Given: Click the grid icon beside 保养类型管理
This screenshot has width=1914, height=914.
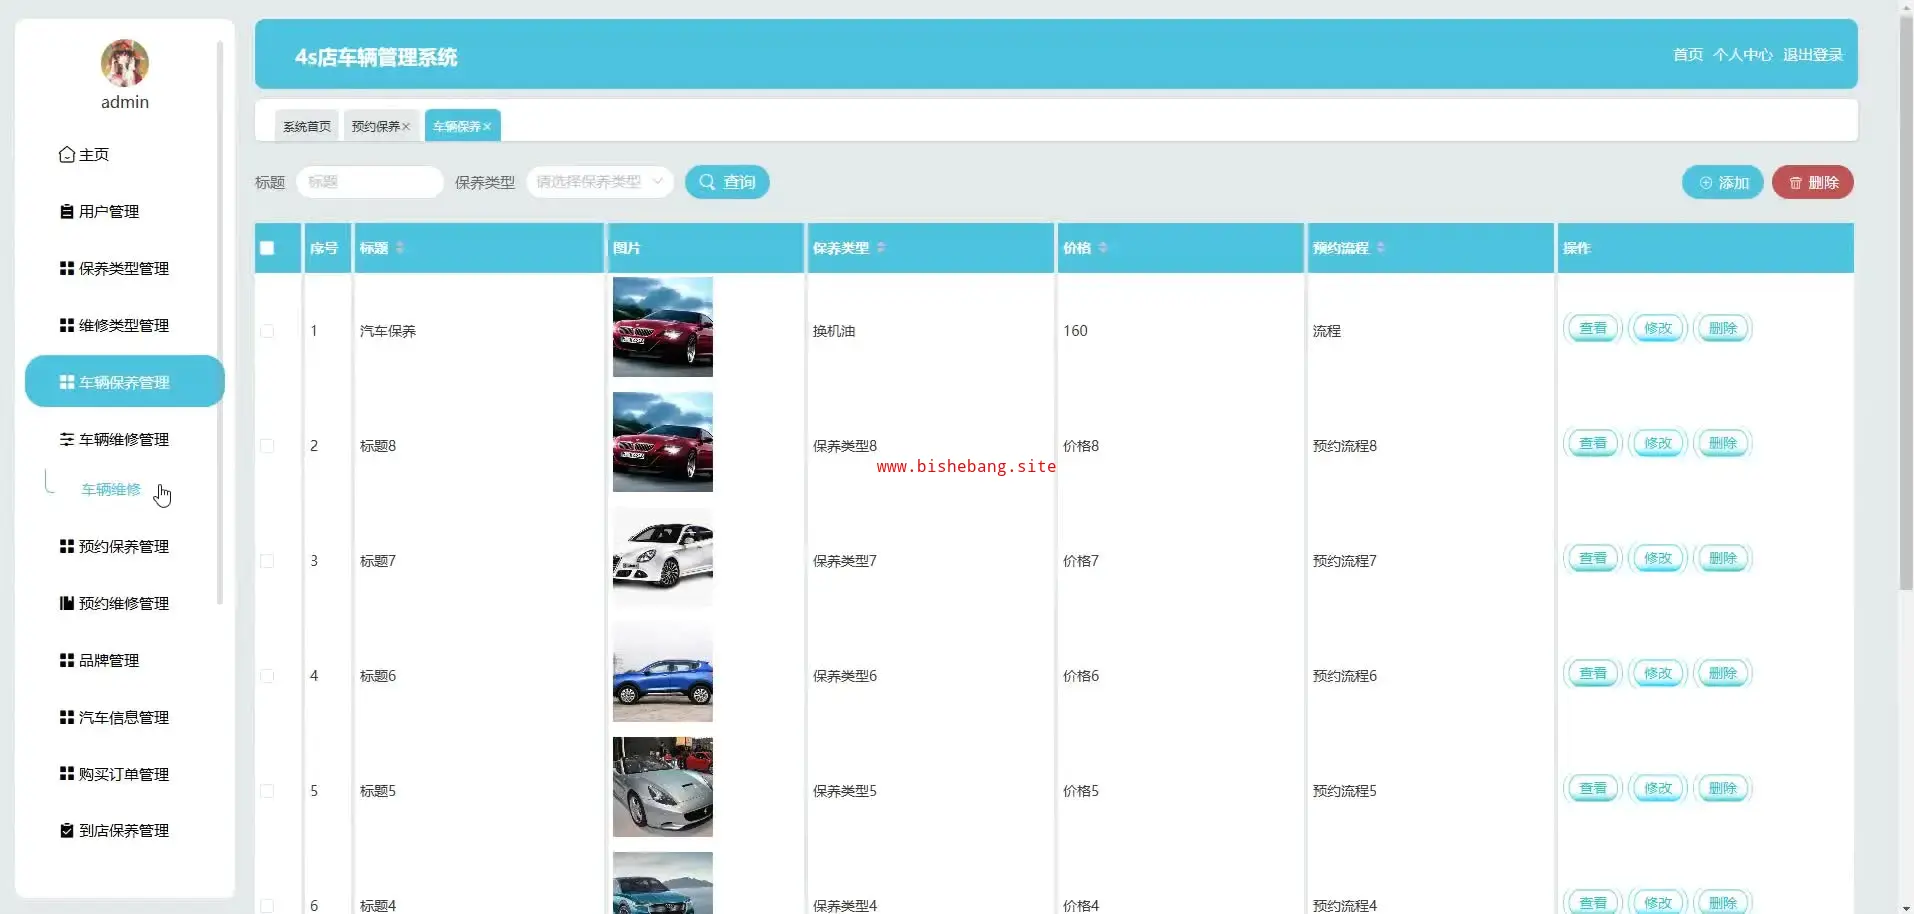Looking at the screenshot, I should [x=67, y=269].
